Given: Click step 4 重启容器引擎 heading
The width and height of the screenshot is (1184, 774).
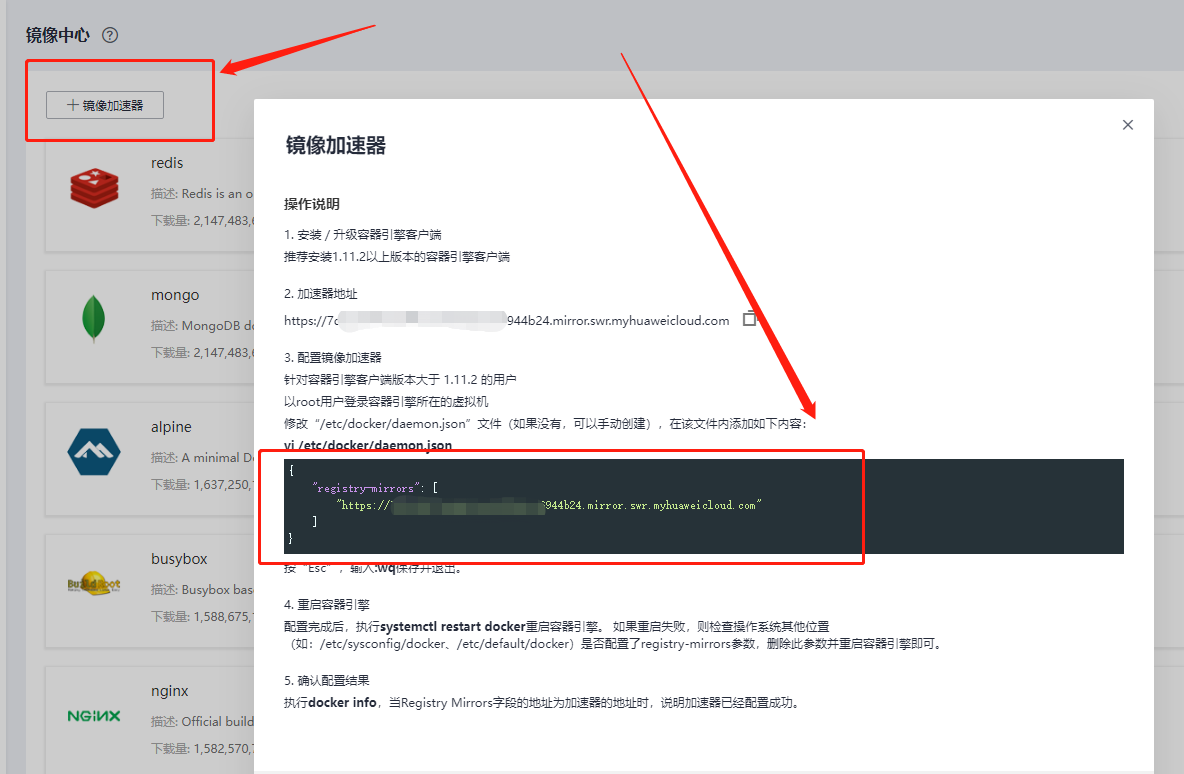Looking at the screenshot, I should pos(327,605).
